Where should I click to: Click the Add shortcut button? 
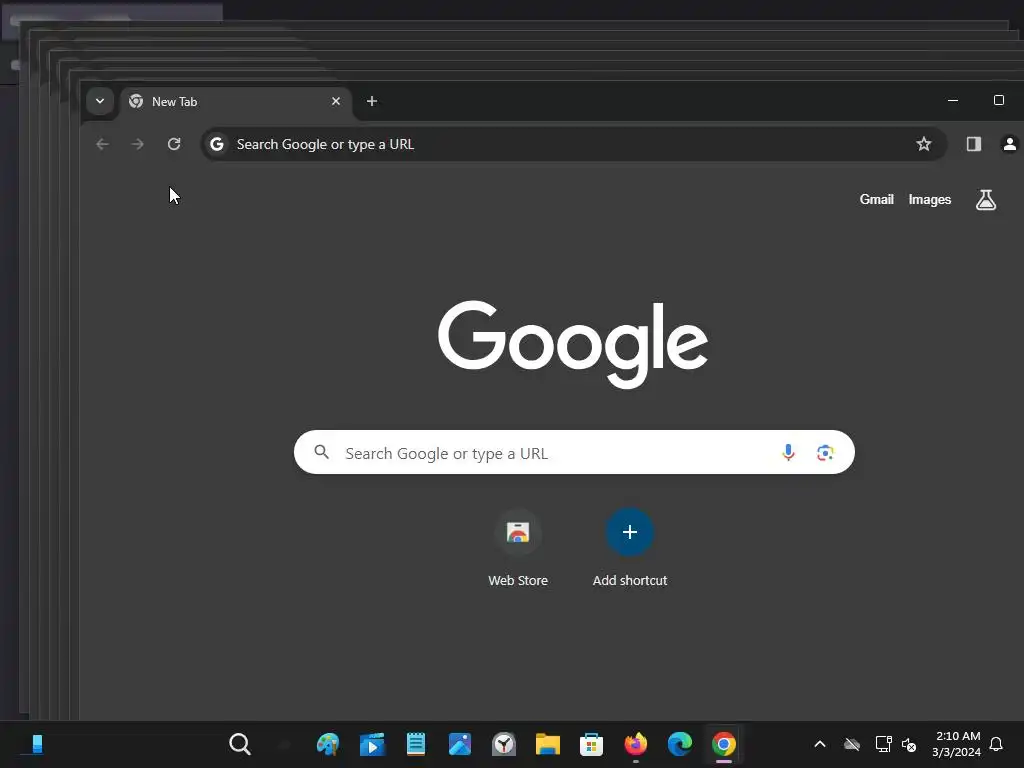pyautogui.click(x=630, y=549)
